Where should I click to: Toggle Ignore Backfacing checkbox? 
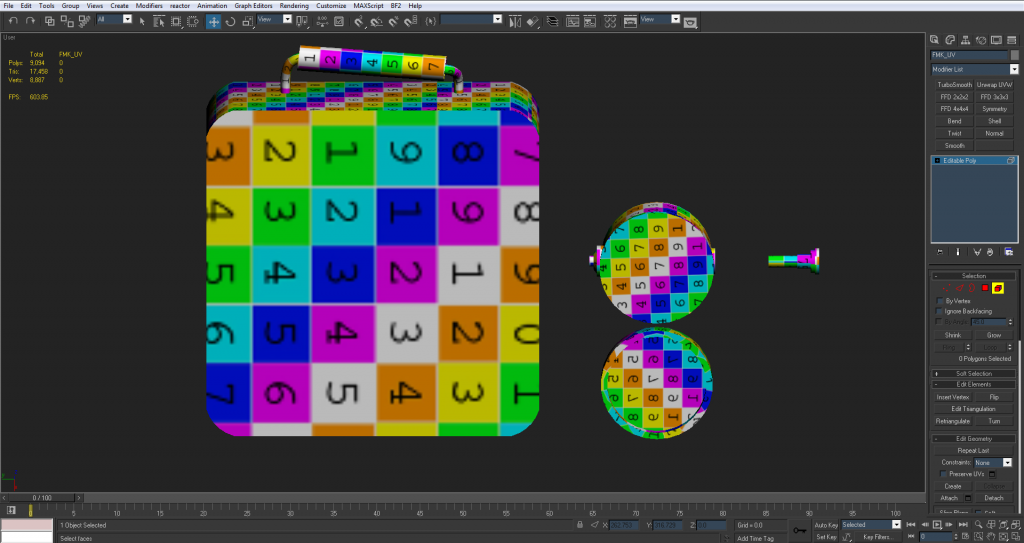939,311
